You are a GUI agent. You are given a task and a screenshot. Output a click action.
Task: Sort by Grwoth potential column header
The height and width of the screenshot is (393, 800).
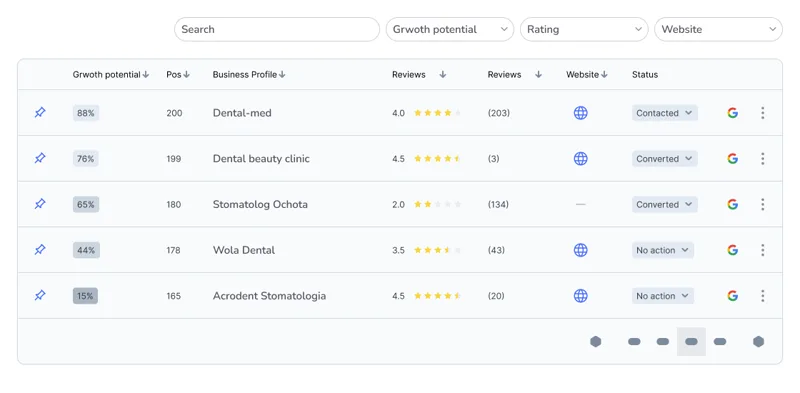111,75
